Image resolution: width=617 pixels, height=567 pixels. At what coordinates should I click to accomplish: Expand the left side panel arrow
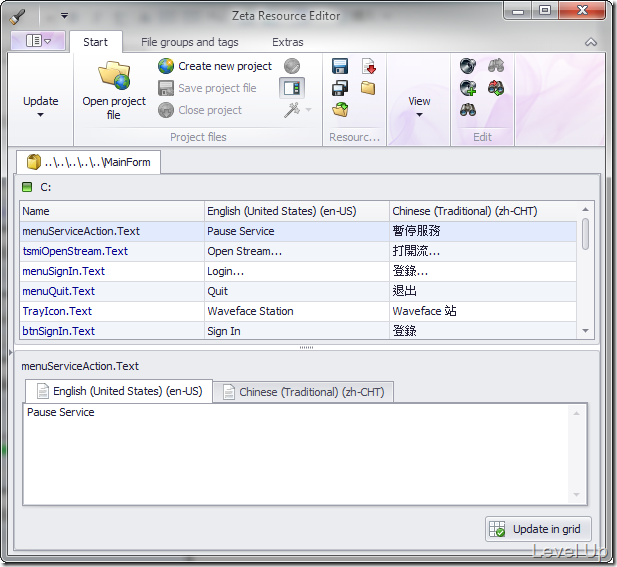(11, 352)
